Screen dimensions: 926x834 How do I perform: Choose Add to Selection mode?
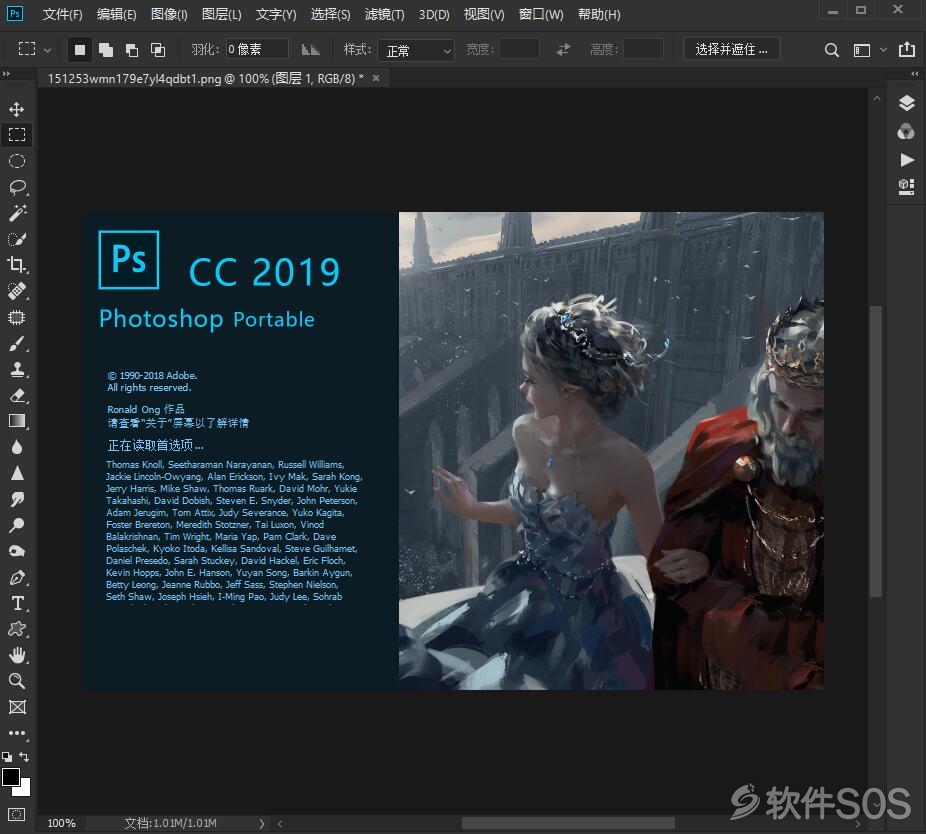point(106,50)
